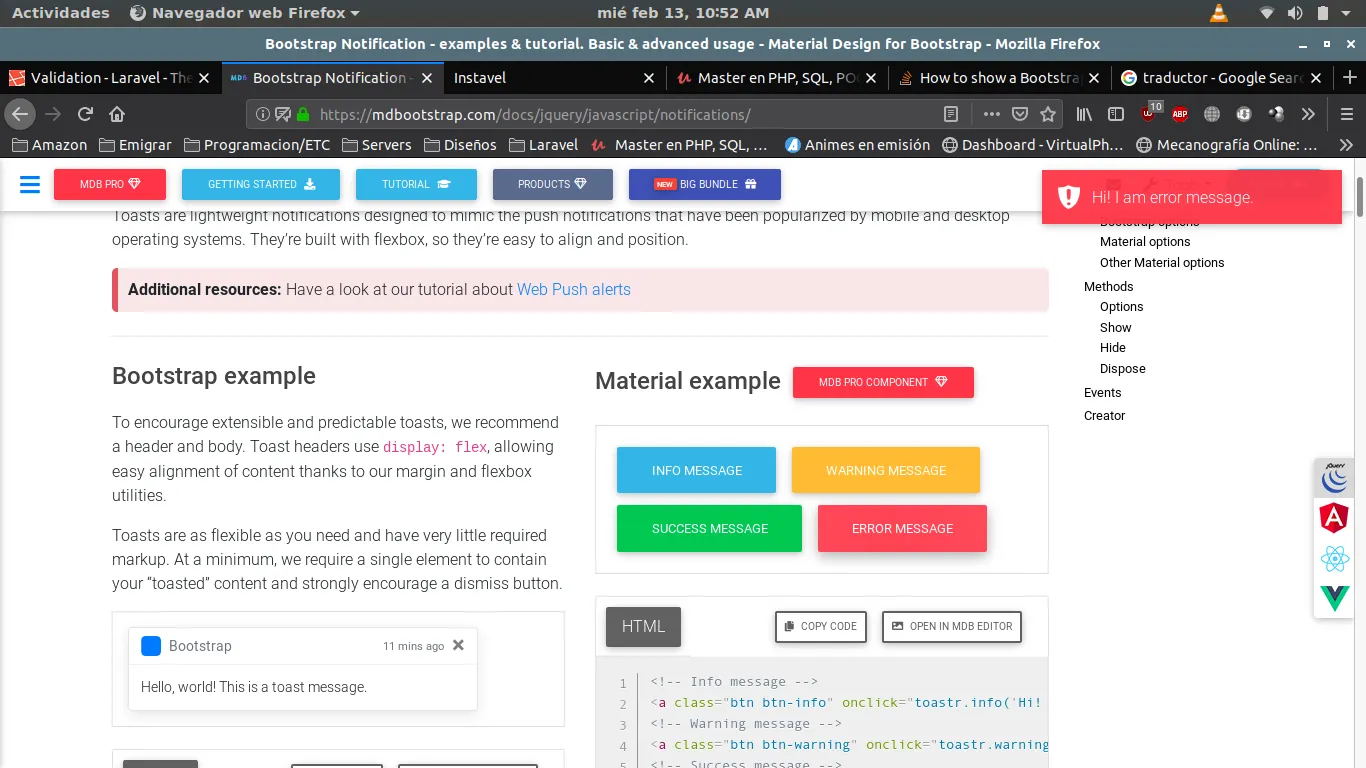The height and width of the screenshot is (768, 1366).
Task: Close the Bootstrap Notification tab
Action: [427, 78]
